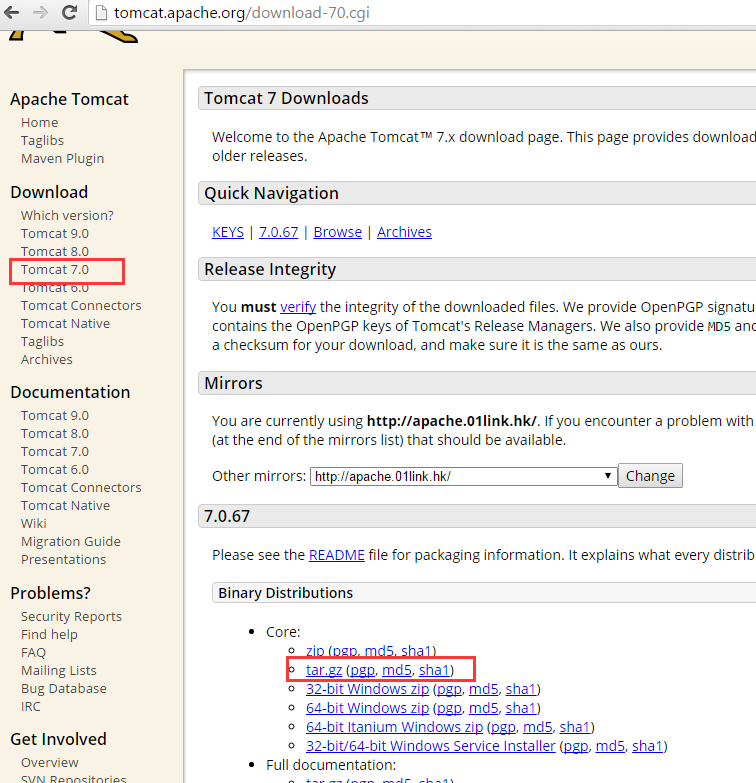Open the README file link
The height and width of the screenshot is (783, 756).
click(337, 555)
